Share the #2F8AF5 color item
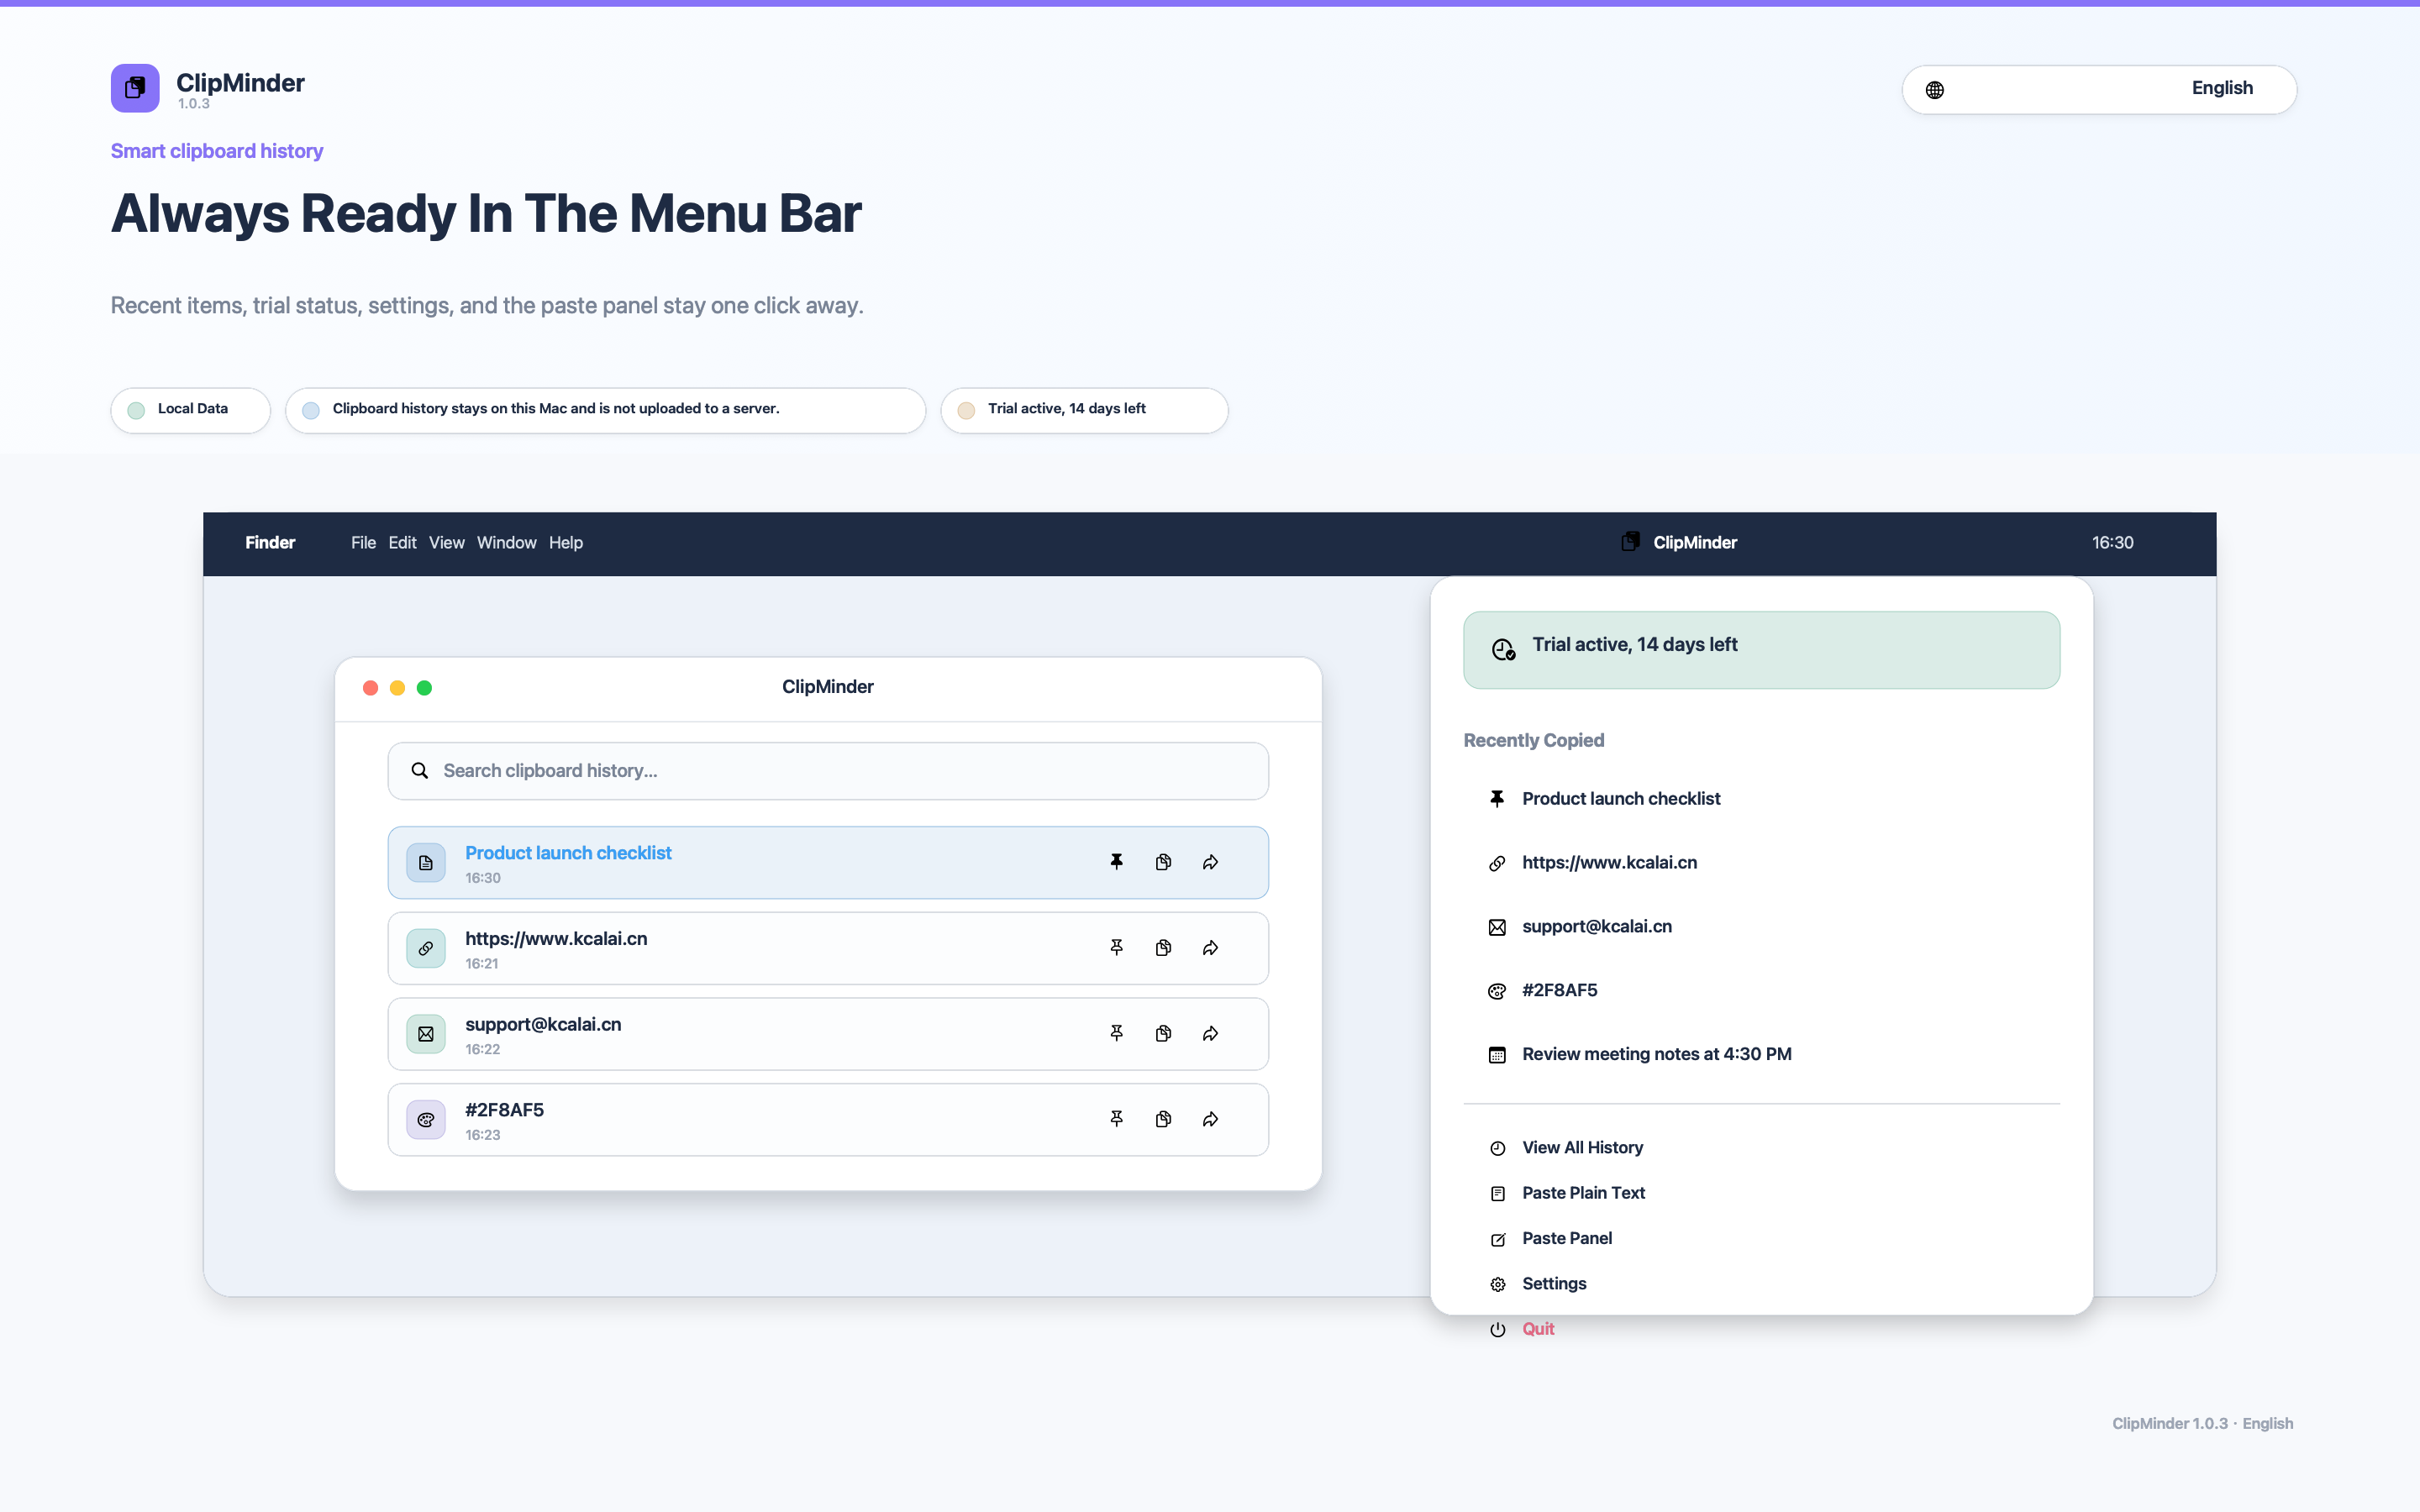Image resolution: width=2420 pixels, height=1512 pixels. click(1210, 1119)
